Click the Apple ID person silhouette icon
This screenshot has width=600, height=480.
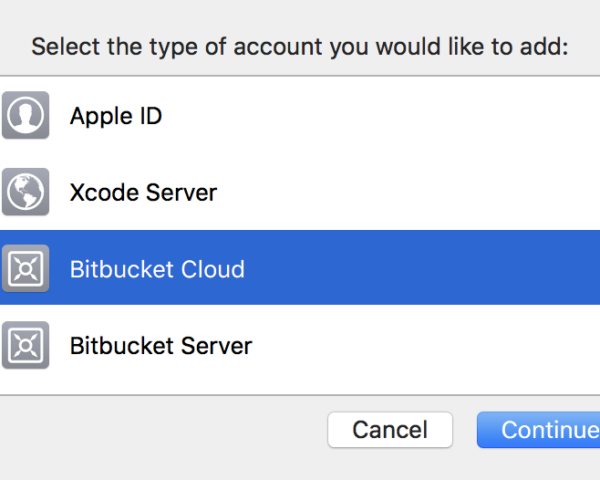tap(25, 116)
